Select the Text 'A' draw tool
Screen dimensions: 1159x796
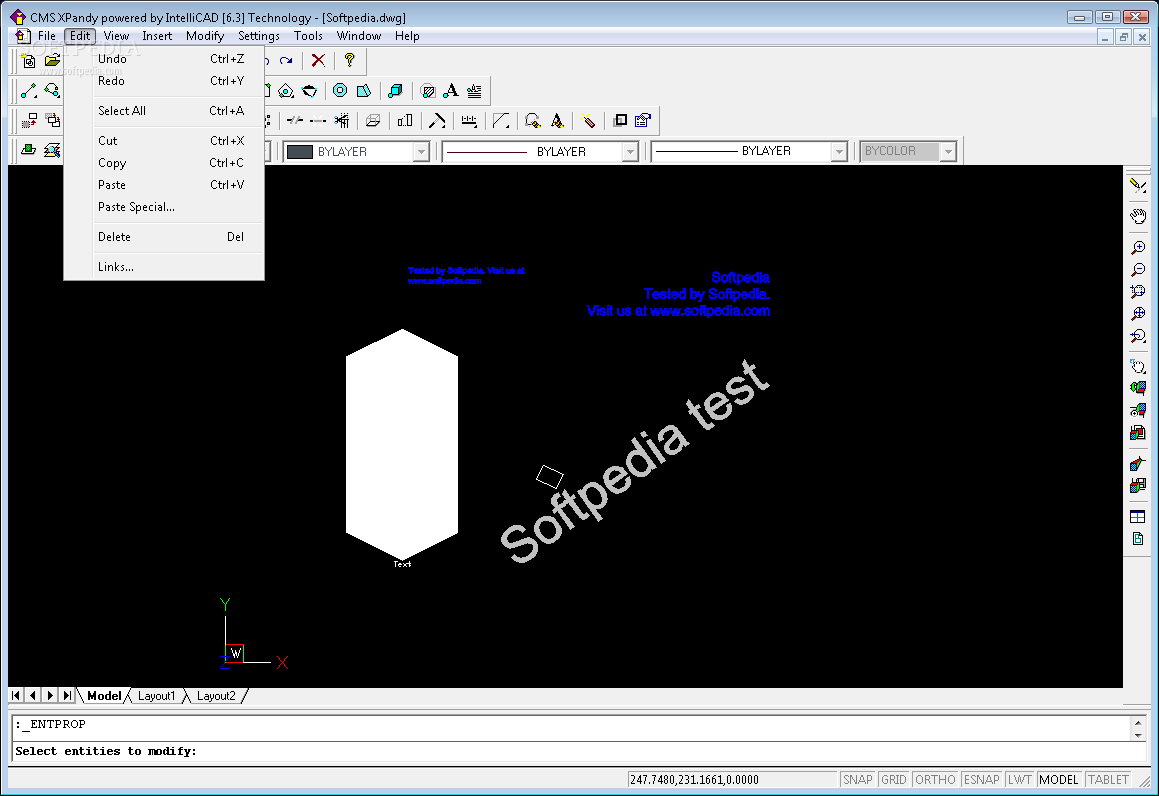451,91
